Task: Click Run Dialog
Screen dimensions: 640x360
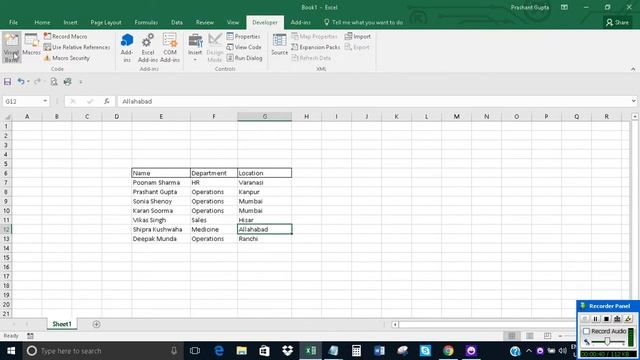Action: point(244,58)
